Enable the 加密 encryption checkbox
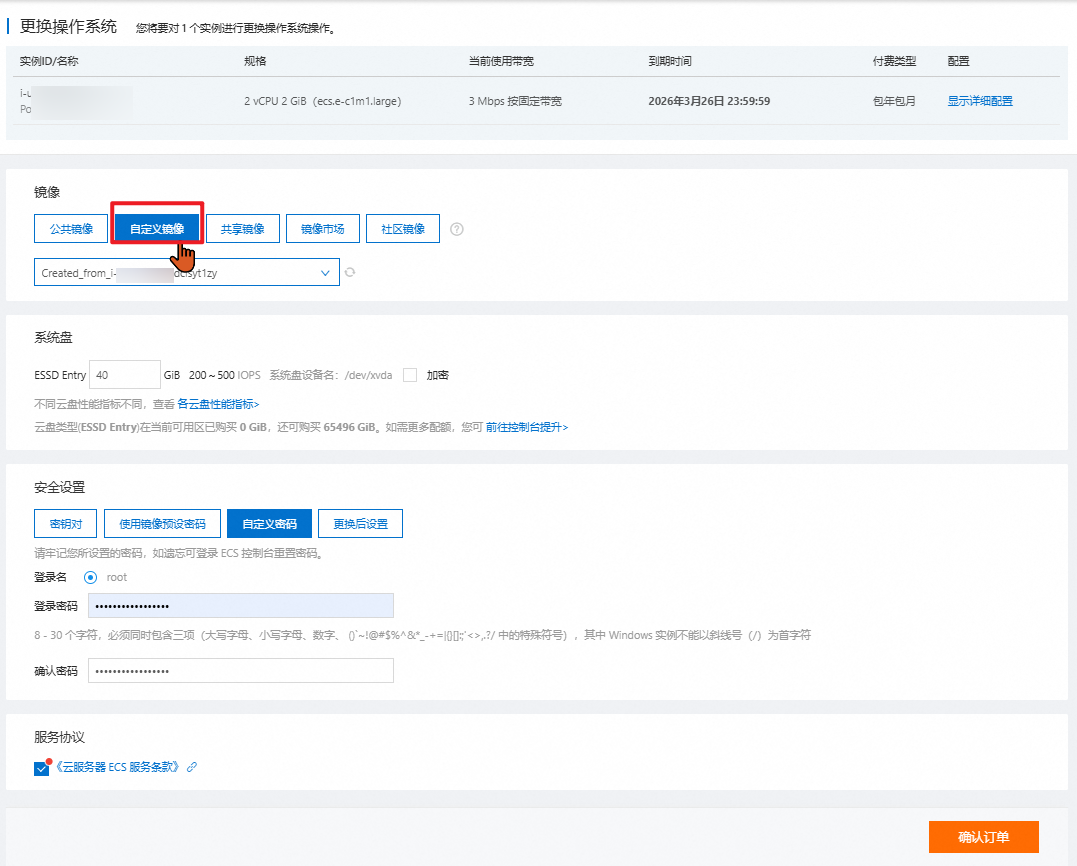 tap(410, 375)
